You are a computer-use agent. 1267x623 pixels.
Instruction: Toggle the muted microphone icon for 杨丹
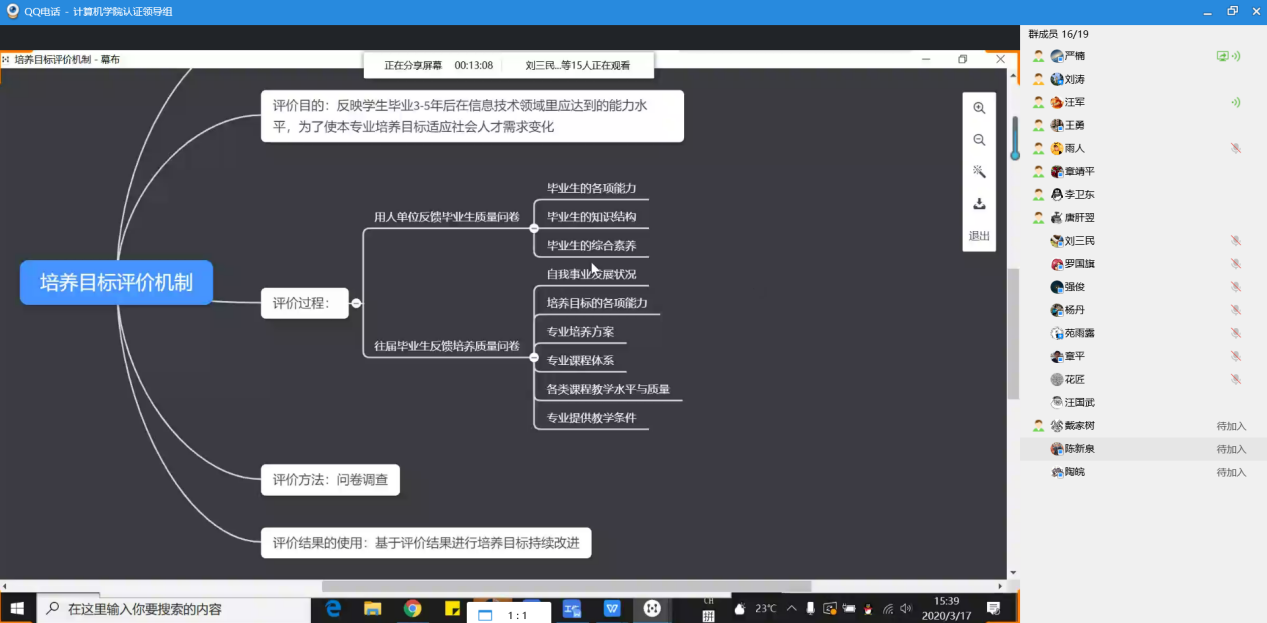1236,310
